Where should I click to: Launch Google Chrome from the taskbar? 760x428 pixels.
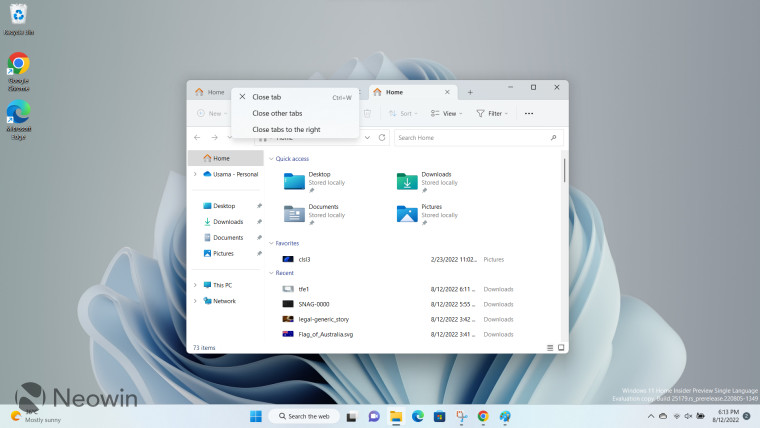pyautogui.click(x=483, y=416)
